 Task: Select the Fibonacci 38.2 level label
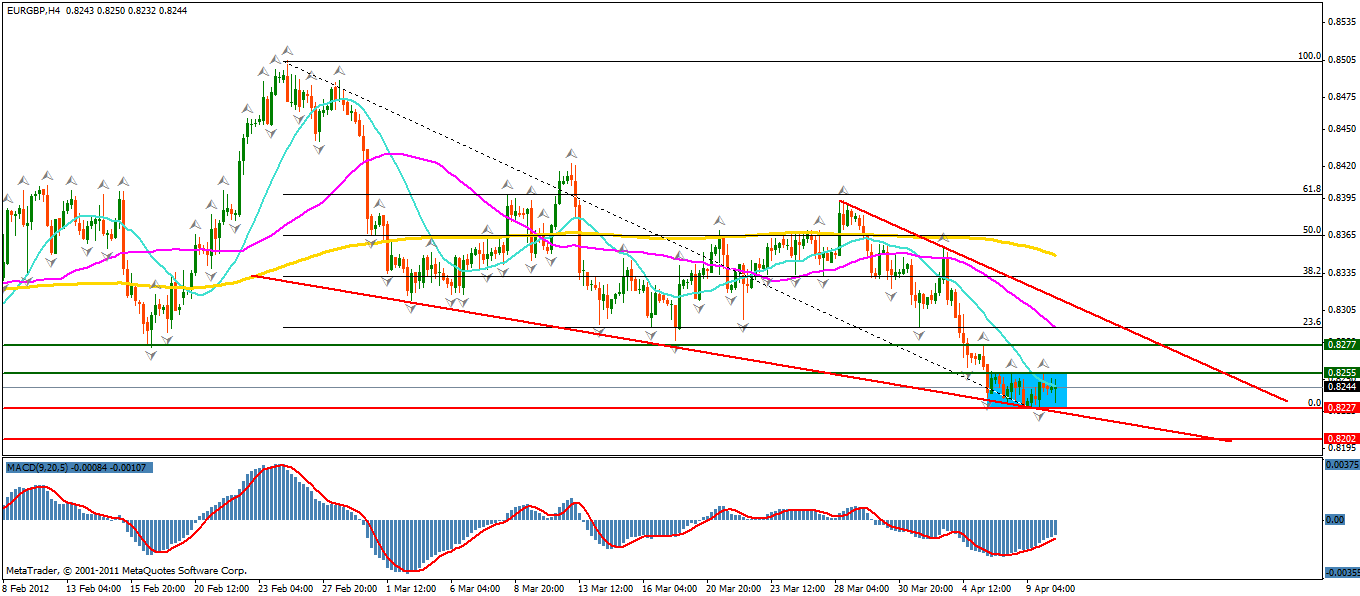point(1312,271)
